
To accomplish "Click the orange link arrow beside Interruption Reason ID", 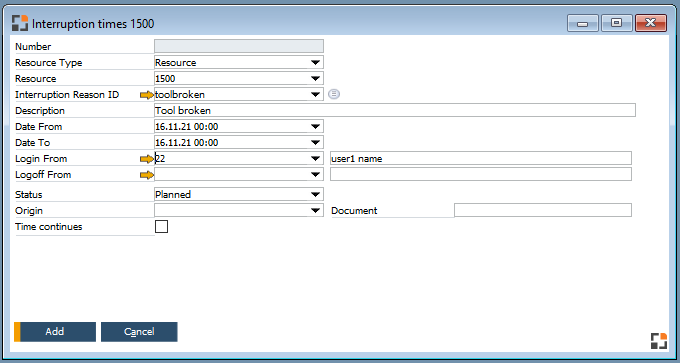I will click(147, 95).
